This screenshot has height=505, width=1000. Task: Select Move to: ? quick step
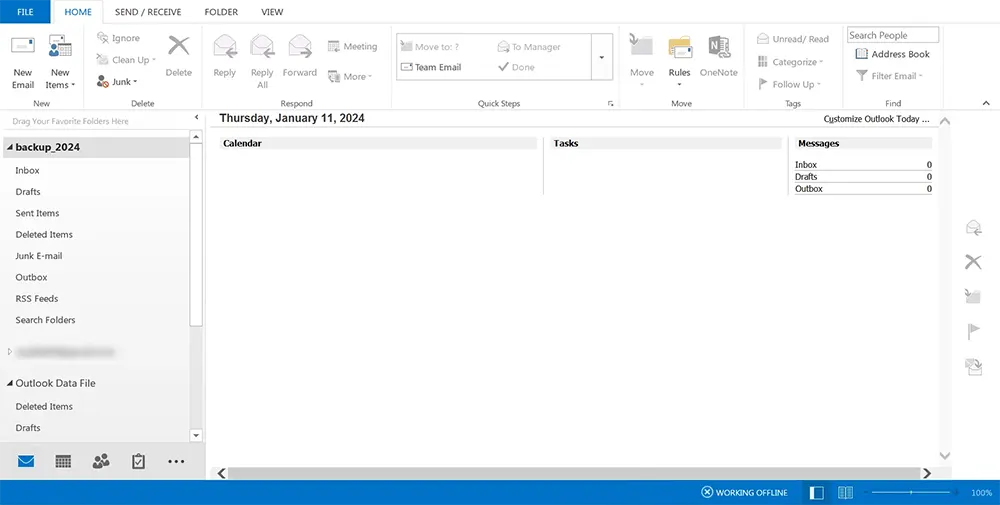pos(429,47)
